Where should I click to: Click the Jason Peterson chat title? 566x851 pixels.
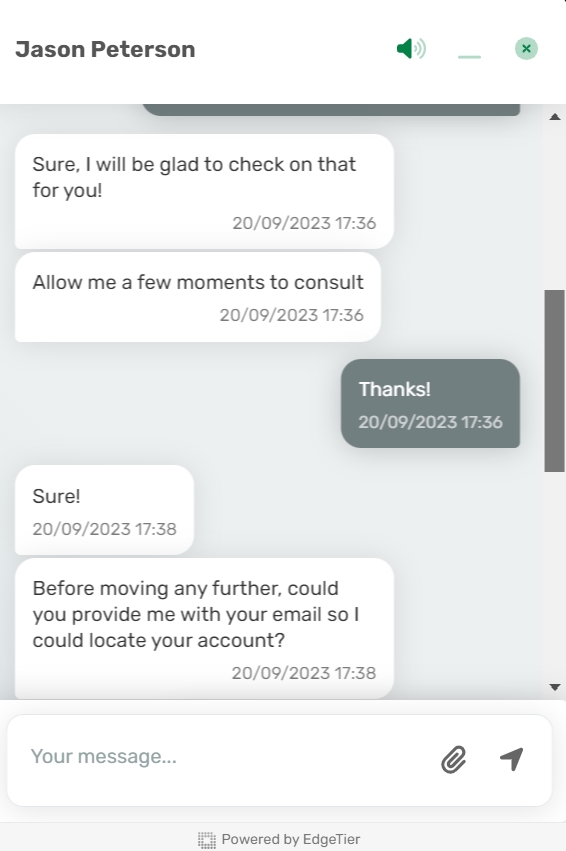[105, 49]
